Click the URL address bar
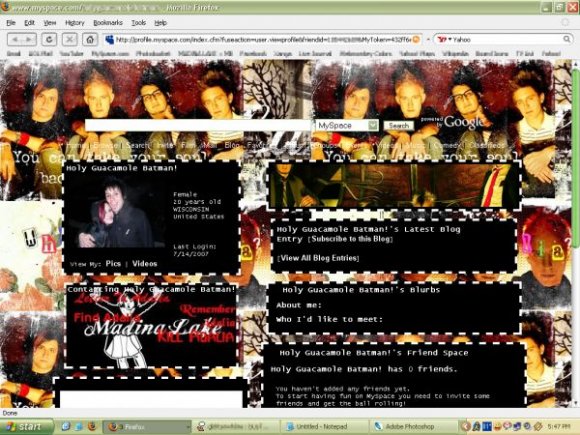580x435 pixels. pos(263,39)
